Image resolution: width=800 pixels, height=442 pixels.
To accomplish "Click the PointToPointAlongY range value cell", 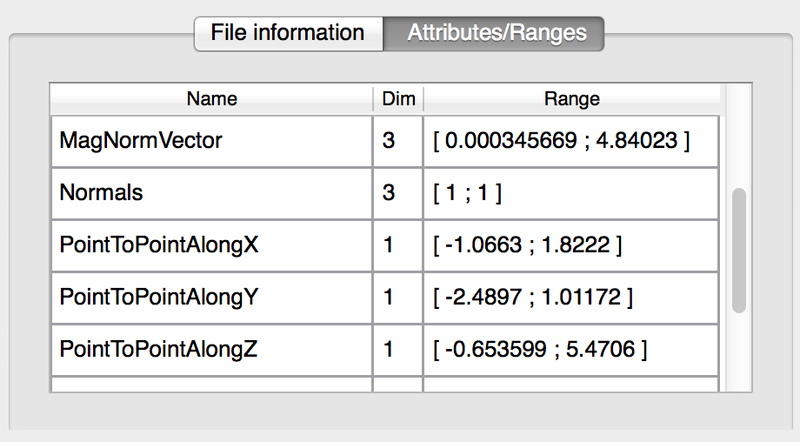I will coord(533,297).
